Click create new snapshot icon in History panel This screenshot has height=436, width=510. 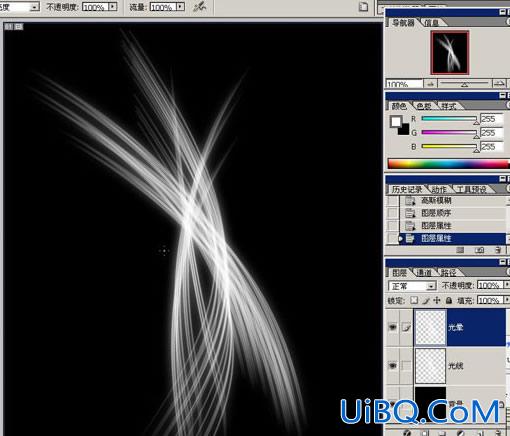(479, 250)
